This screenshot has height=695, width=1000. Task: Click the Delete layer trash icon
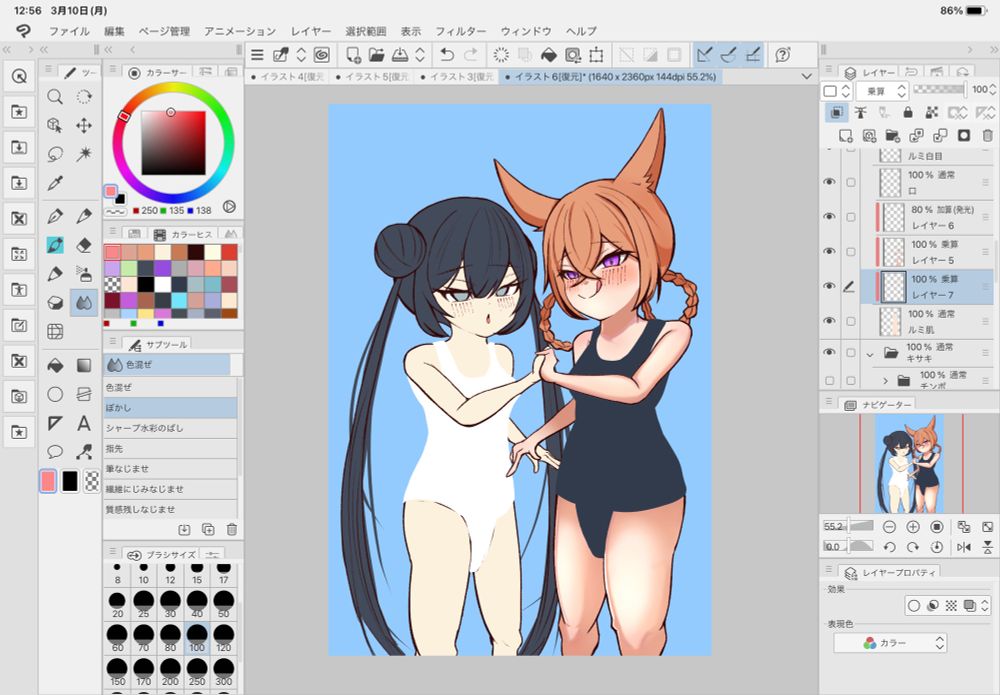[x=987, y=135]
